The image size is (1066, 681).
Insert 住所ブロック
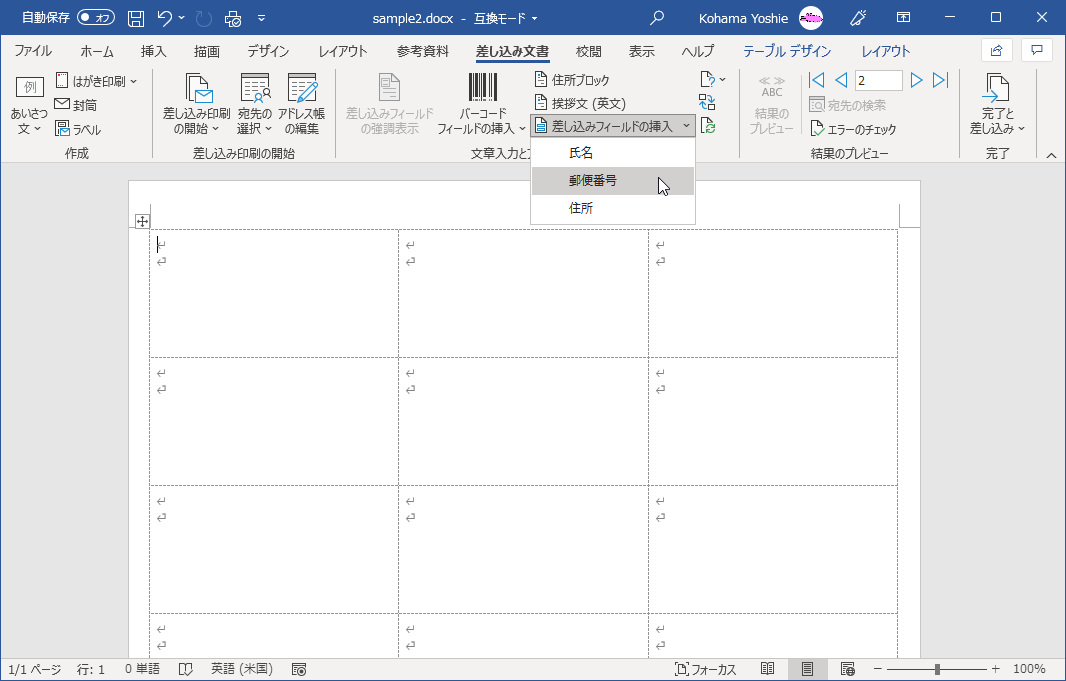pyautogui.click(x=571, y=80)
